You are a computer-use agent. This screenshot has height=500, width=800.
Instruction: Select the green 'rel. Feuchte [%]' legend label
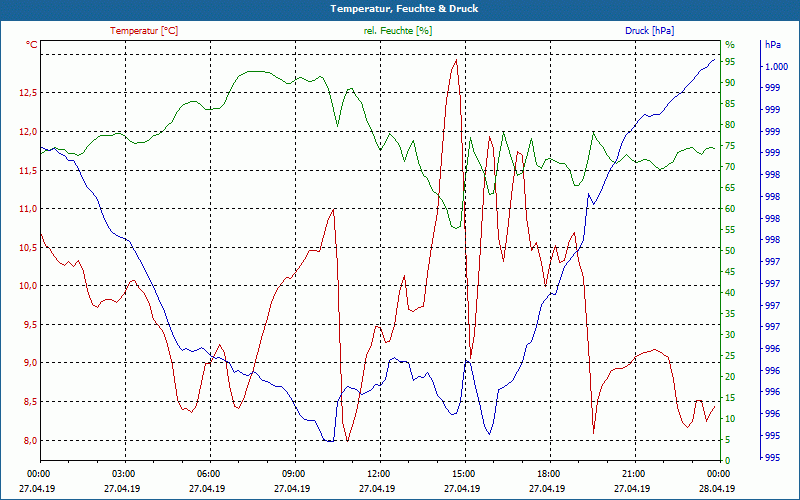(x=397, y=31)
